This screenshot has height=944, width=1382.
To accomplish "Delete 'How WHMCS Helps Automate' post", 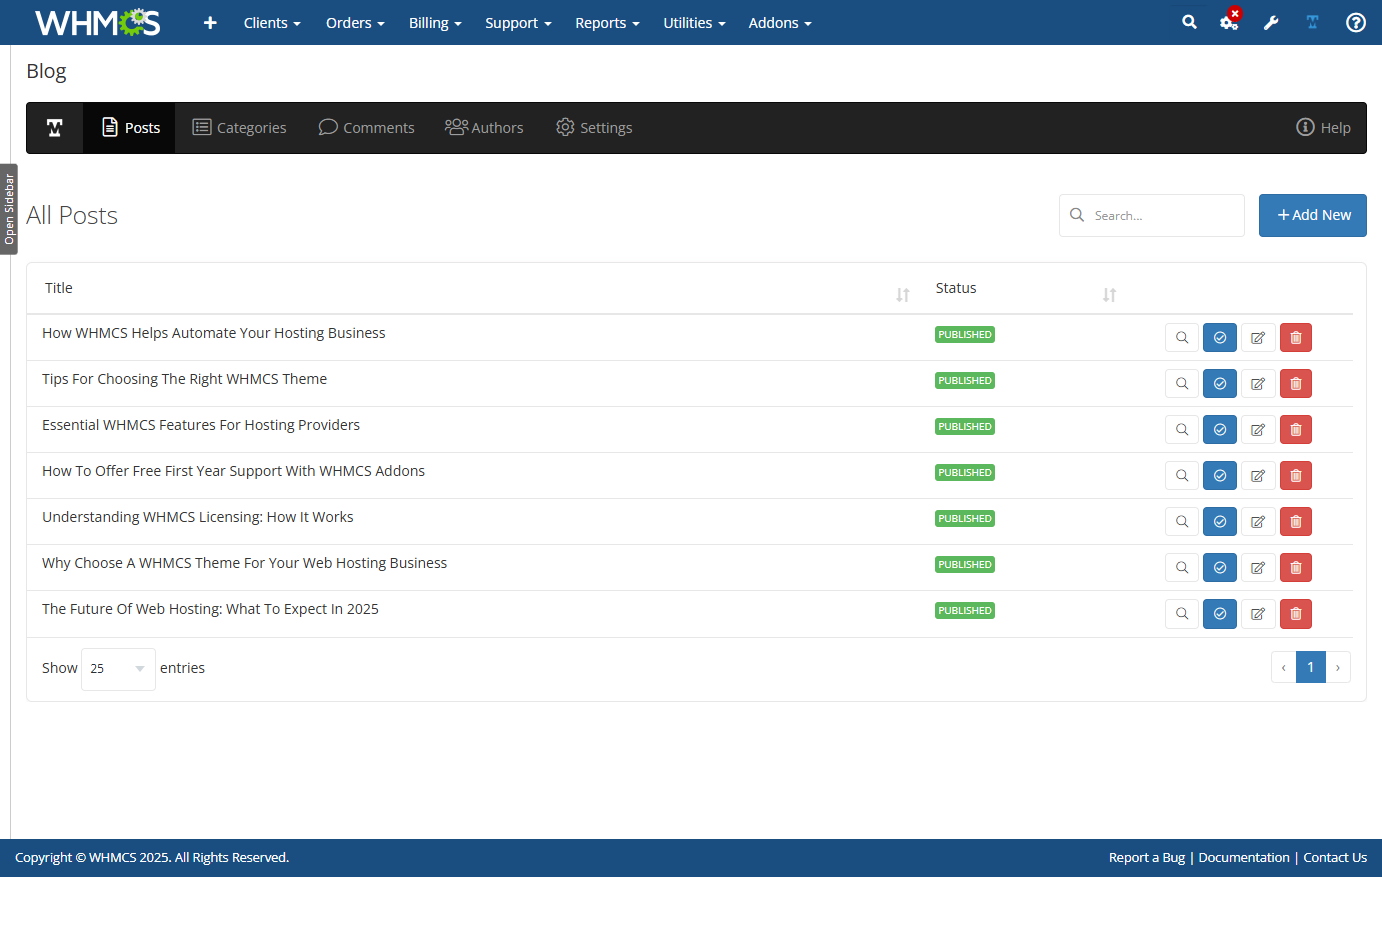I will (1296, 338).
